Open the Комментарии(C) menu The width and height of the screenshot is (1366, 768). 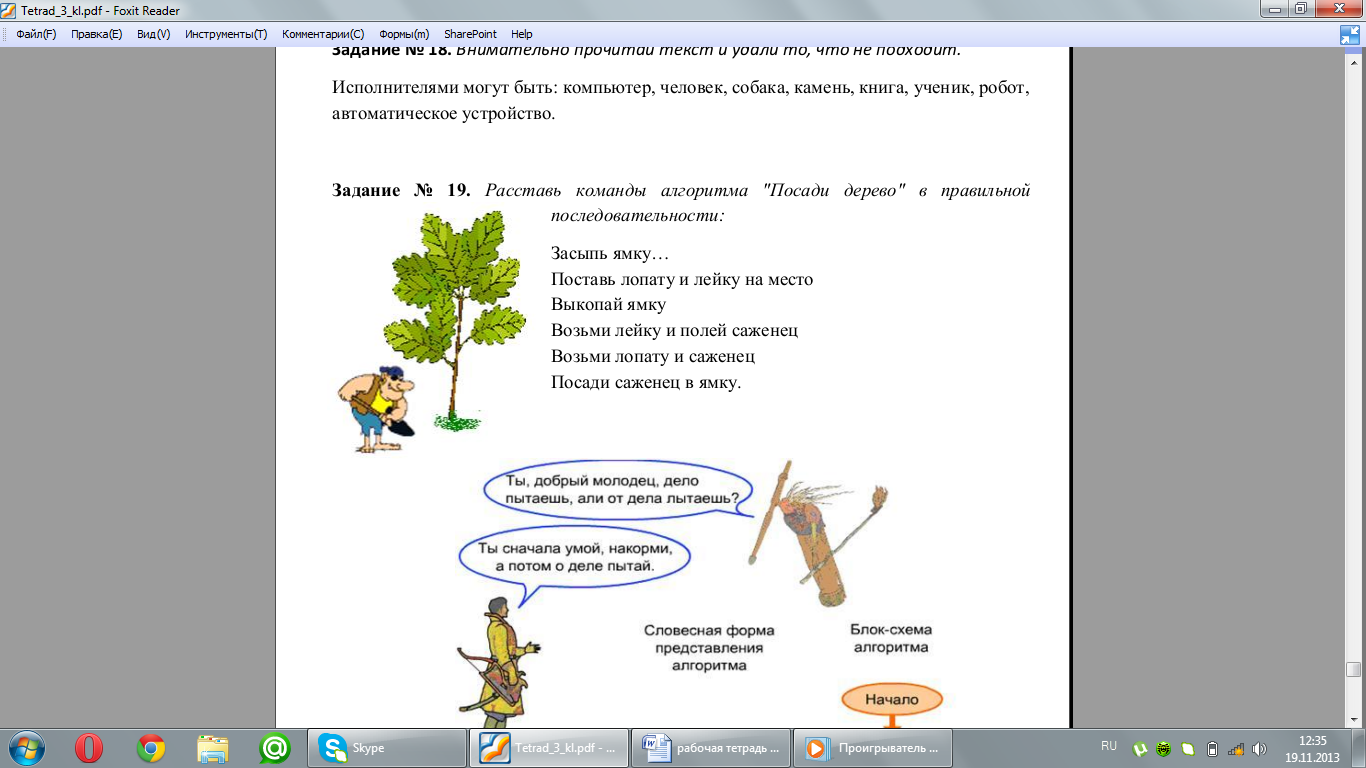pos(323,34)
